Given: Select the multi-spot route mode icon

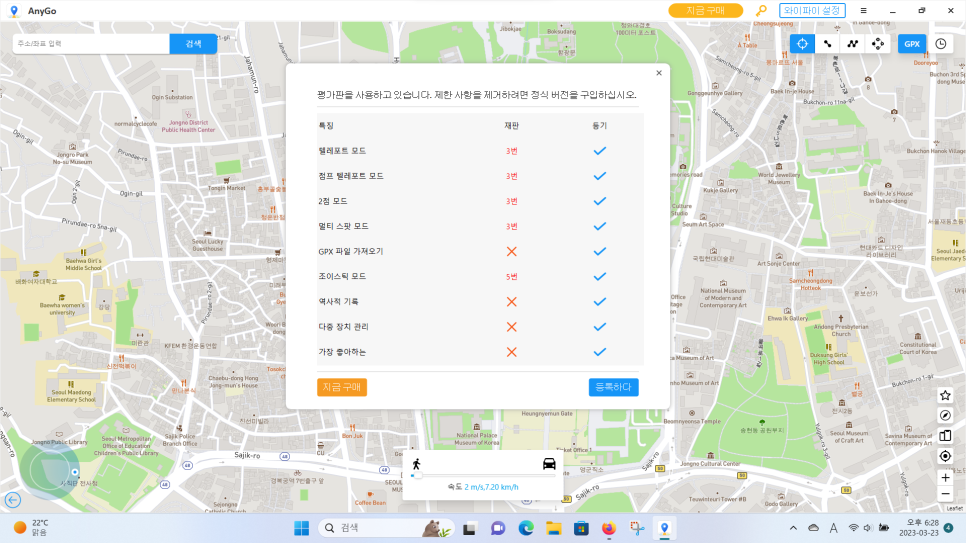Looking at the screenshot, I should (853, 44).
